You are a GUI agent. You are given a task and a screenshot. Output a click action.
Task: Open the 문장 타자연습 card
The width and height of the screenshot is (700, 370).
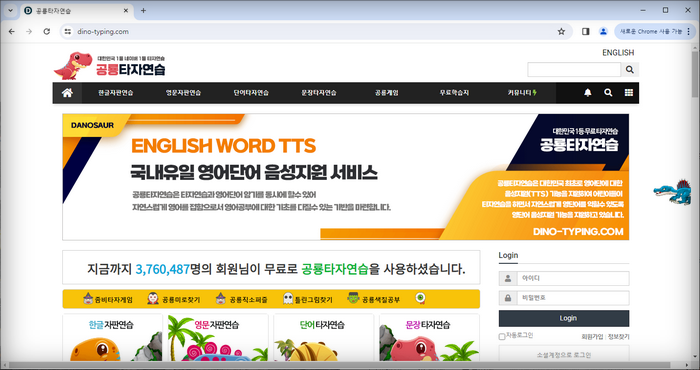pyautogui.click(x=429, y=337)
